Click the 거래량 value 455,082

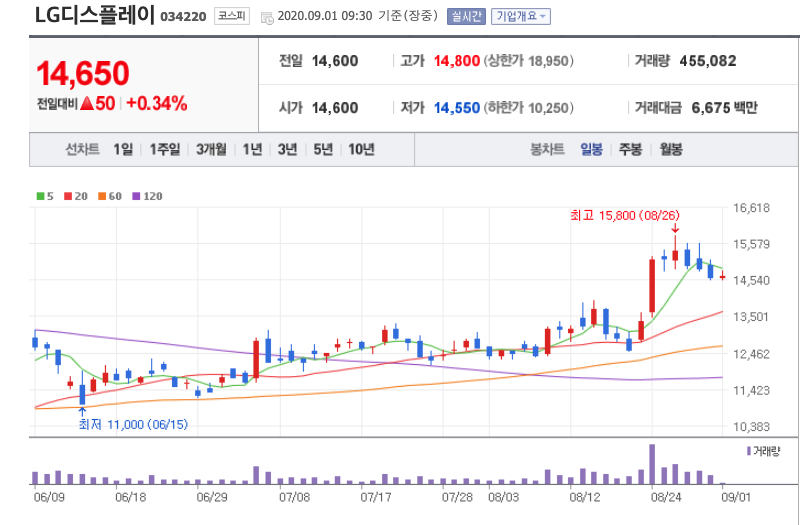(708, 61)
